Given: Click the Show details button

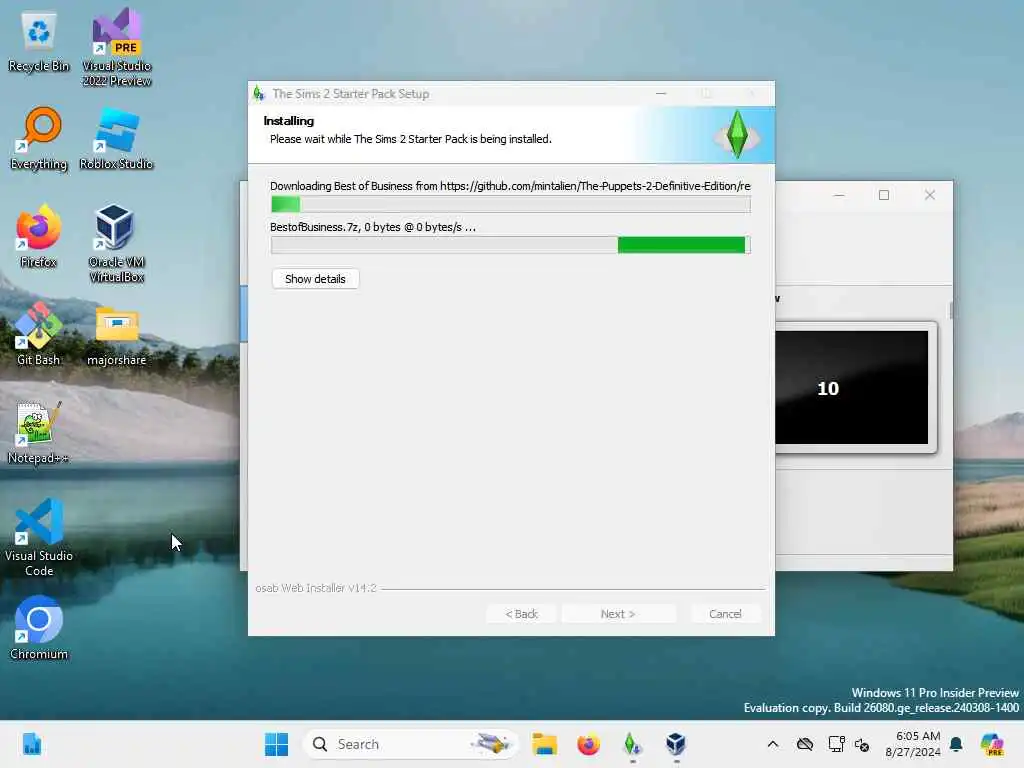Looking at the screenshot, I should (315, 279).
